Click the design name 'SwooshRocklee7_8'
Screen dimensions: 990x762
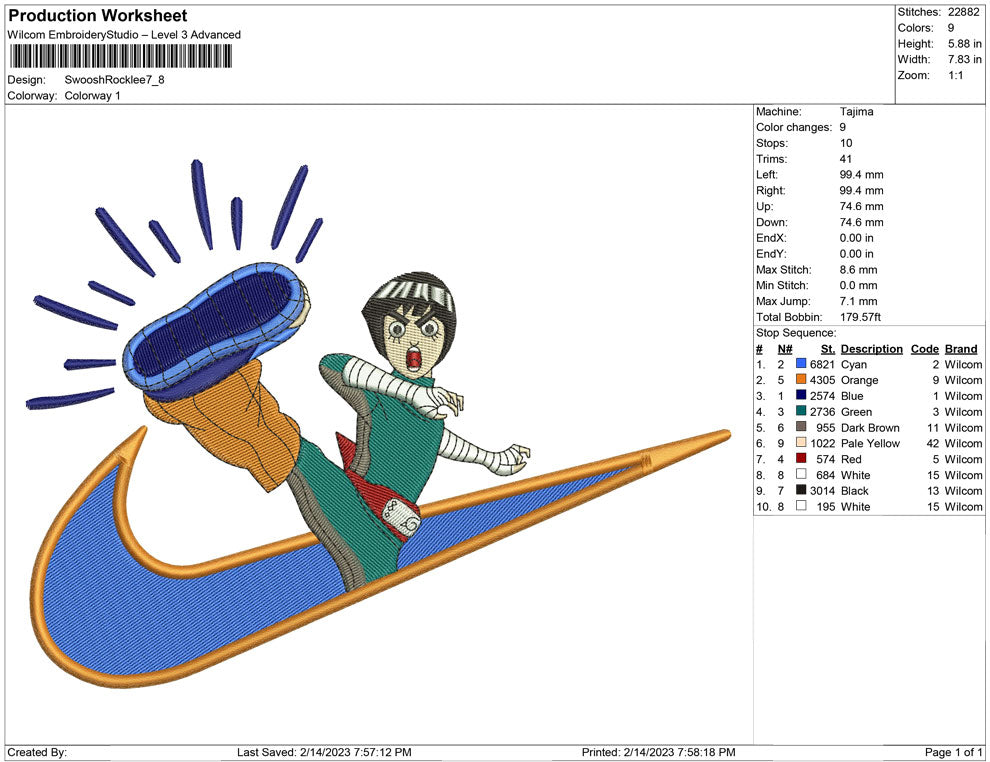114,80
